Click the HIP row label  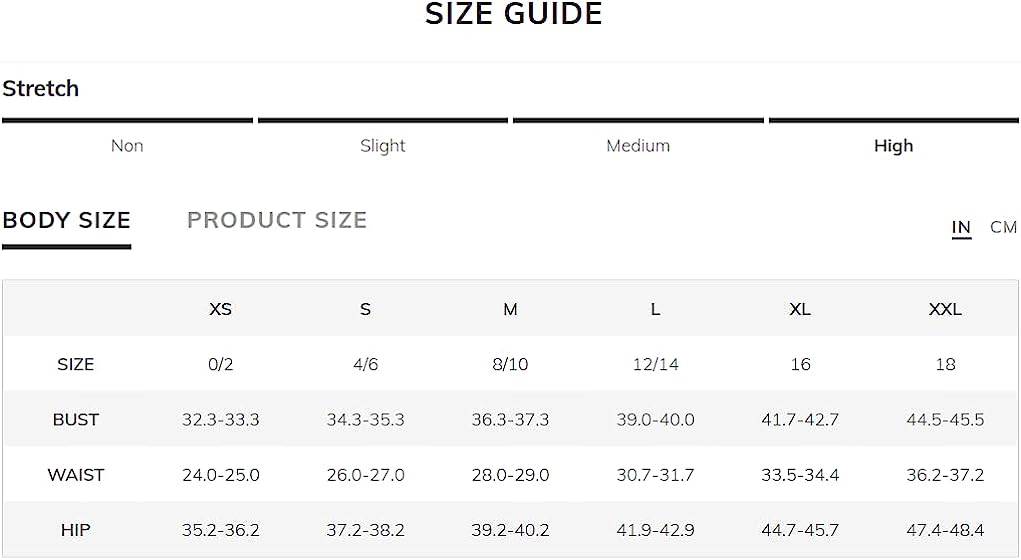pyautogui.click(x=76, y=530)
